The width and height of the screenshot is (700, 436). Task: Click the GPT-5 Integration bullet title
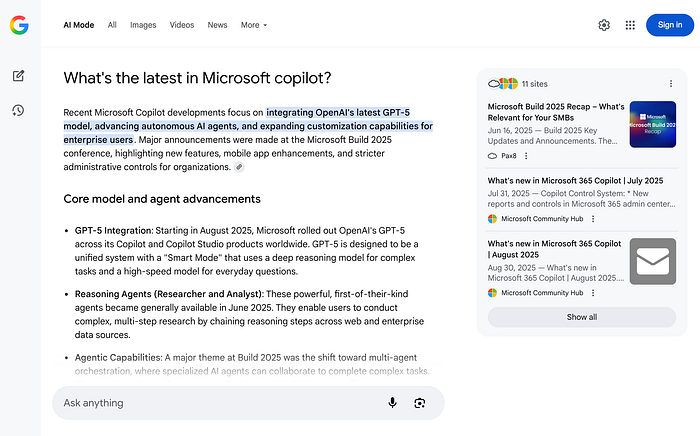(113, 231)
